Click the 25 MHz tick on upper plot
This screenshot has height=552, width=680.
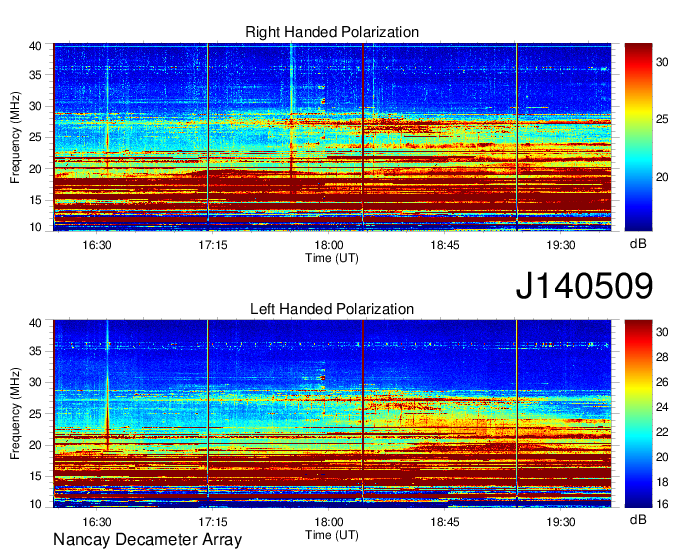tap(35, 137)
